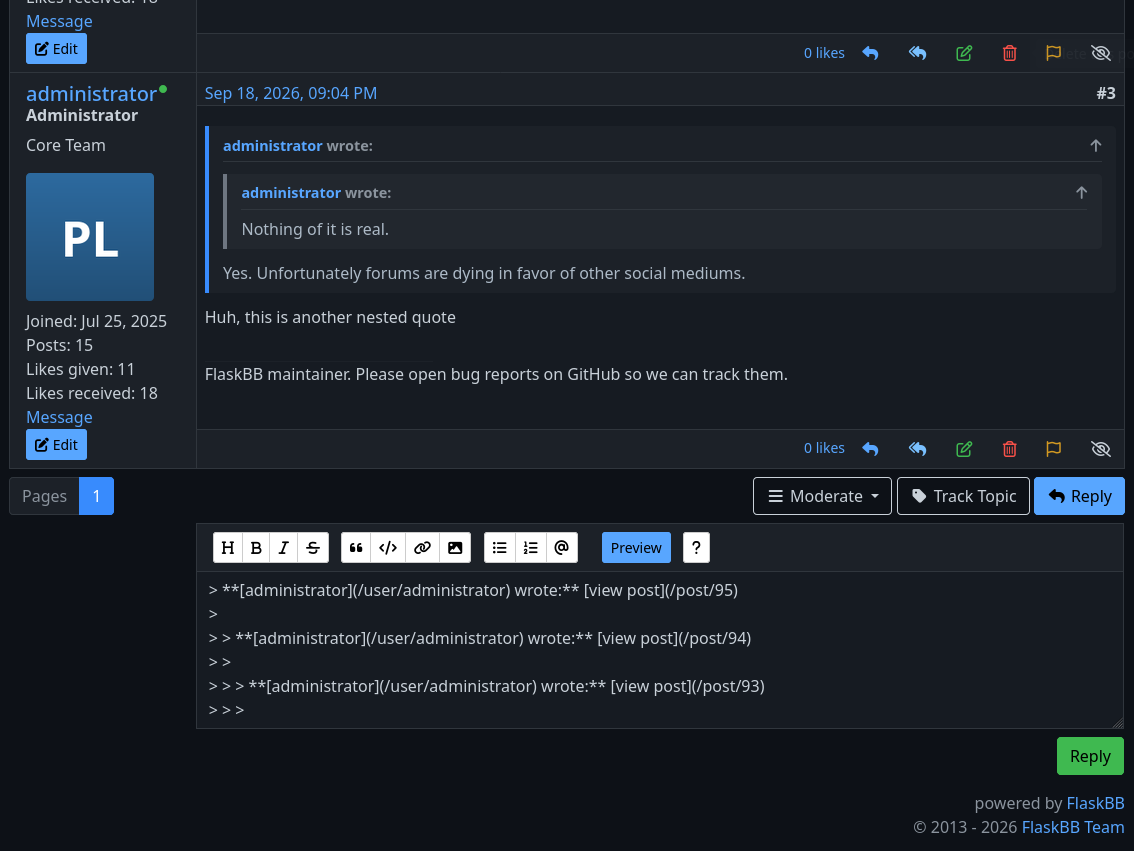Edit post #3 using the green pencil icon
The width and height of the screenshot is (1134, 851).
pyautogui.click(x=964, y=449)
